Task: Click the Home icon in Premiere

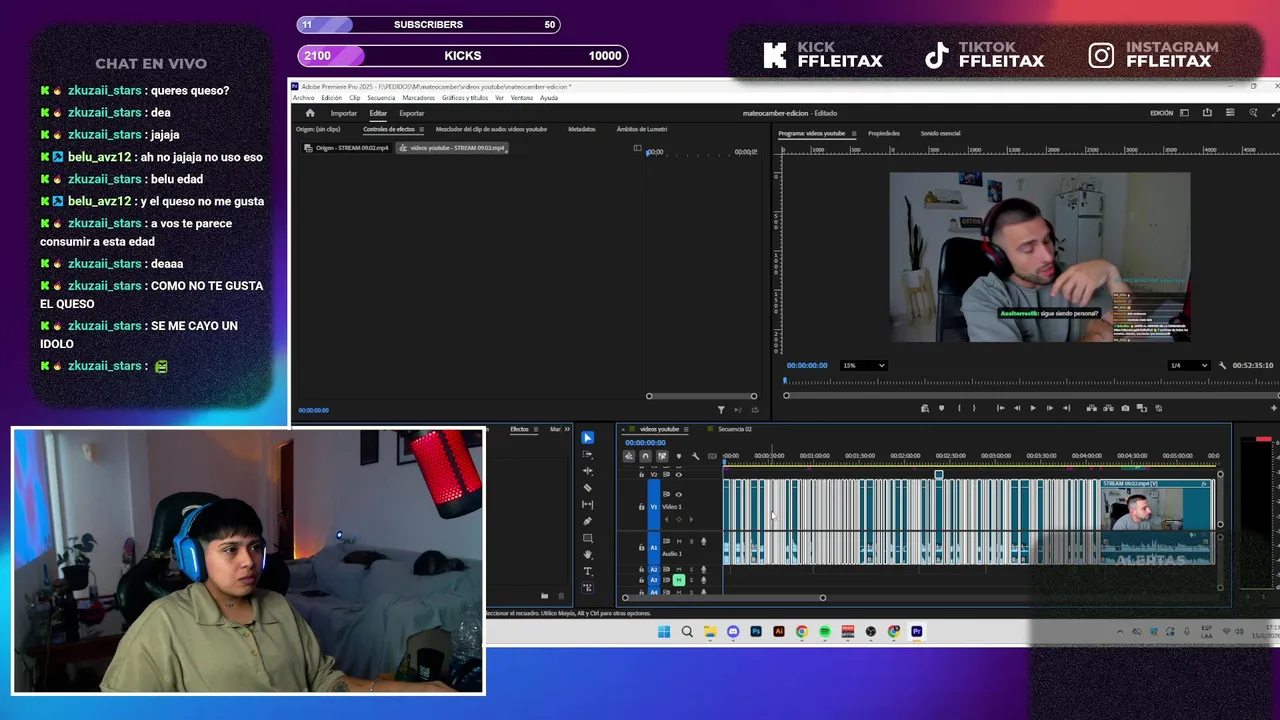Action: (x=310, y=113)
